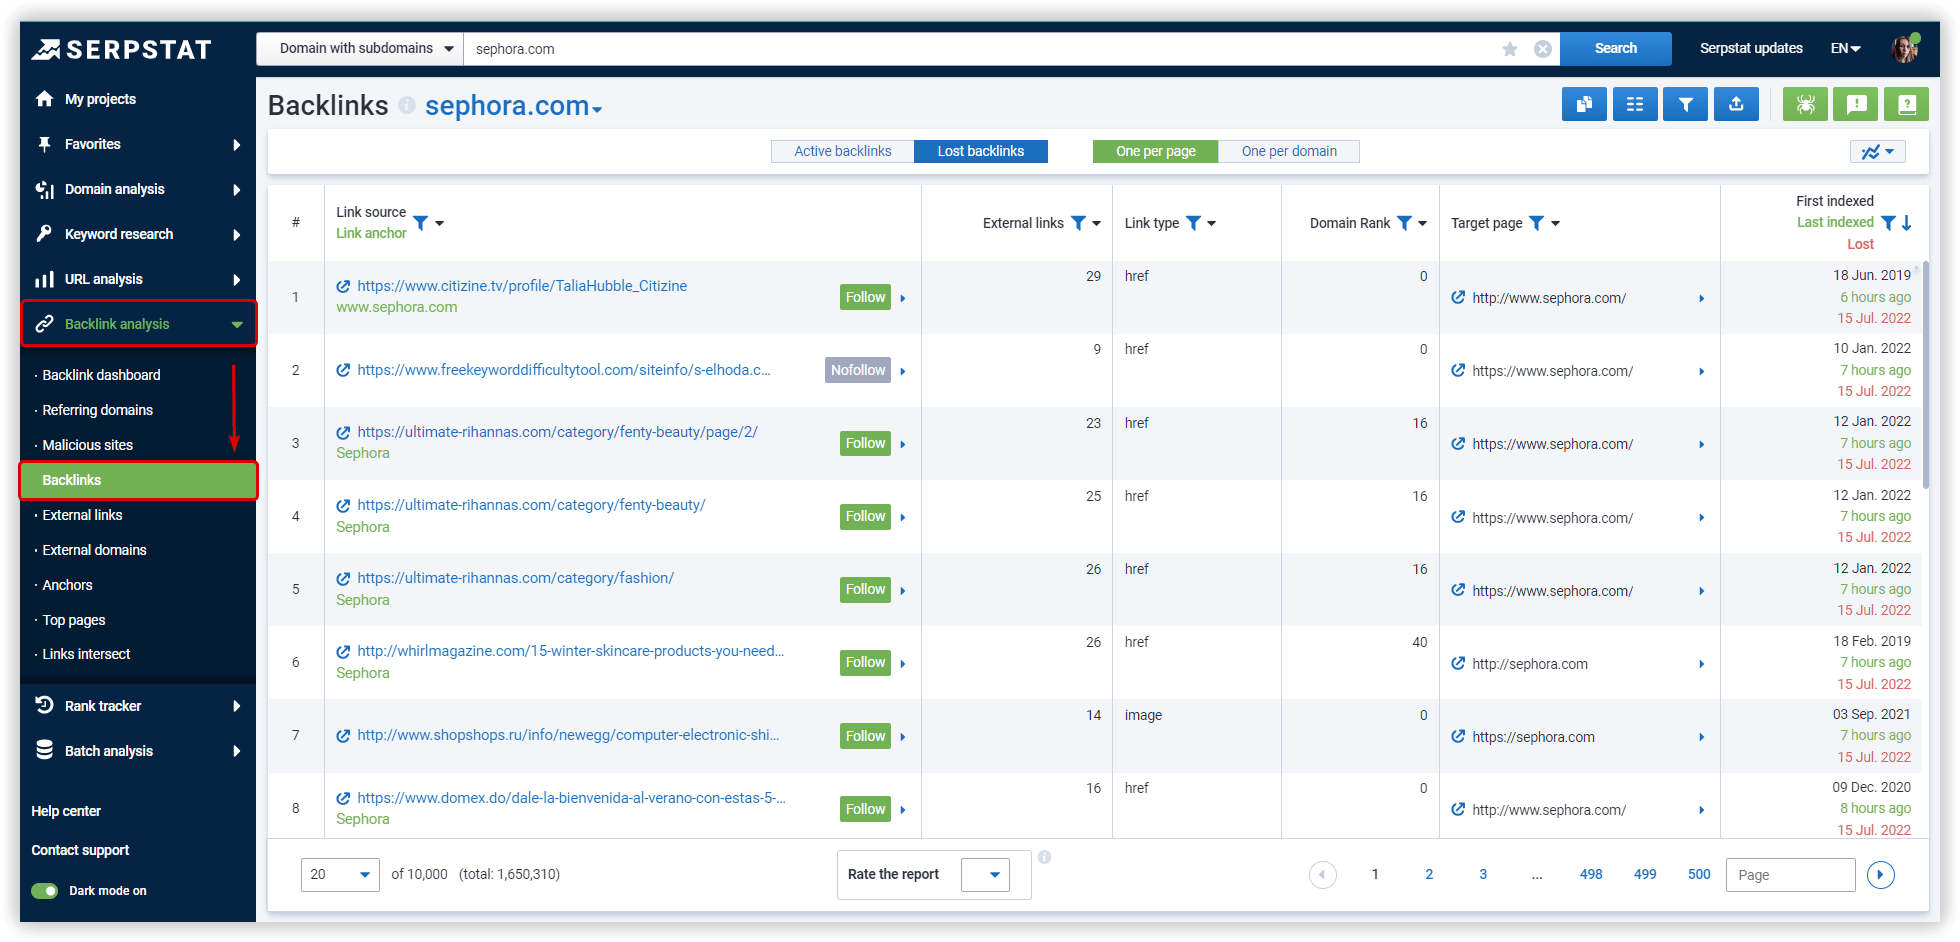Change rows per page from 20
This screenshot has height=942, width=1960.
340,874
